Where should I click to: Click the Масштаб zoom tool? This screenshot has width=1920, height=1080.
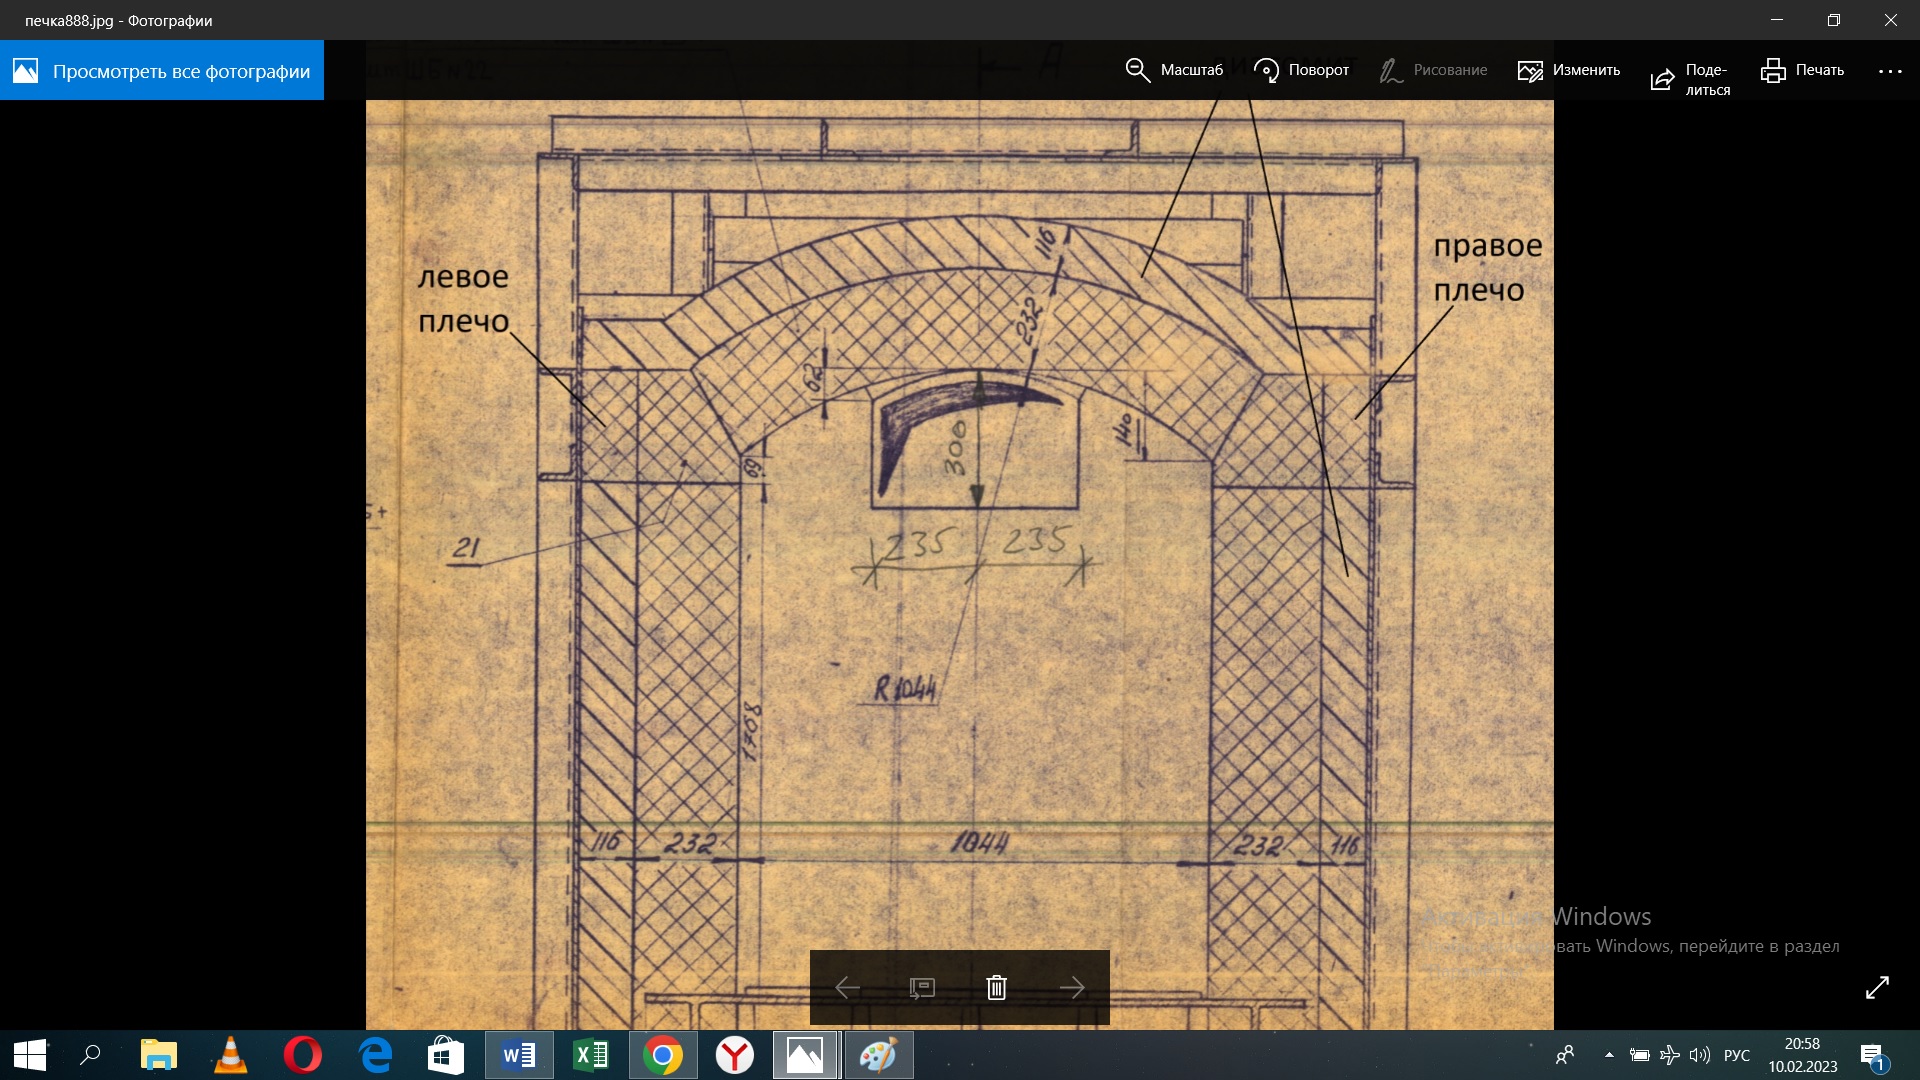coord(1174,70)
